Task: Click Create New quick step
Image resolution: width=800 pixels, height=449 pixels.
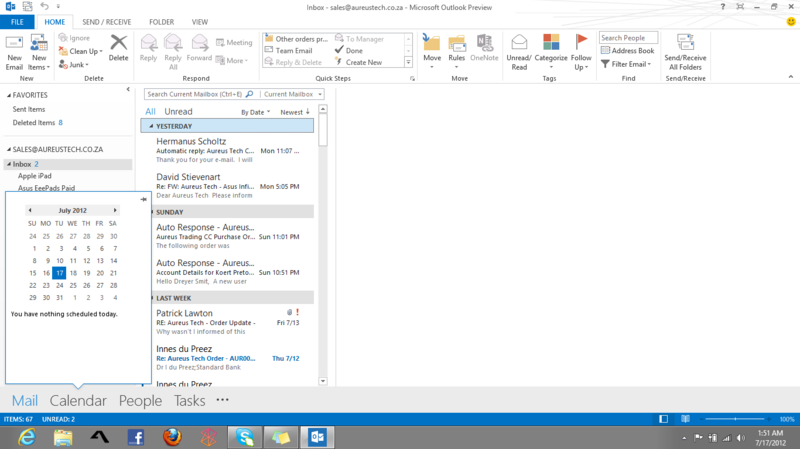Action: pyautogui.click(x=359, y=62)
